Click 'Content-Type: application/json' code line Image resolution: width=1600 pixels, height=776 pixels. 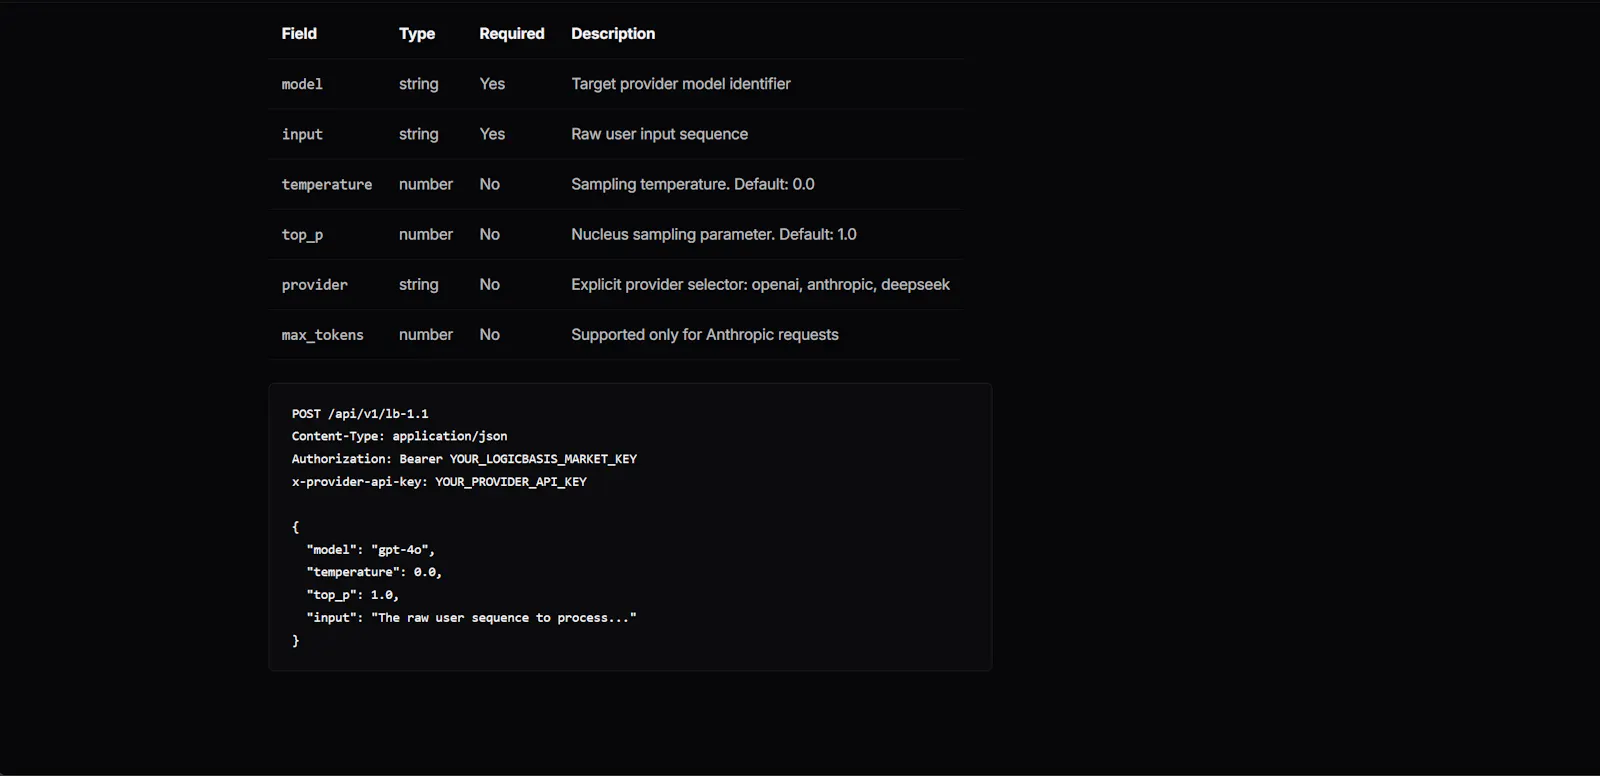[x=399, y=436]
